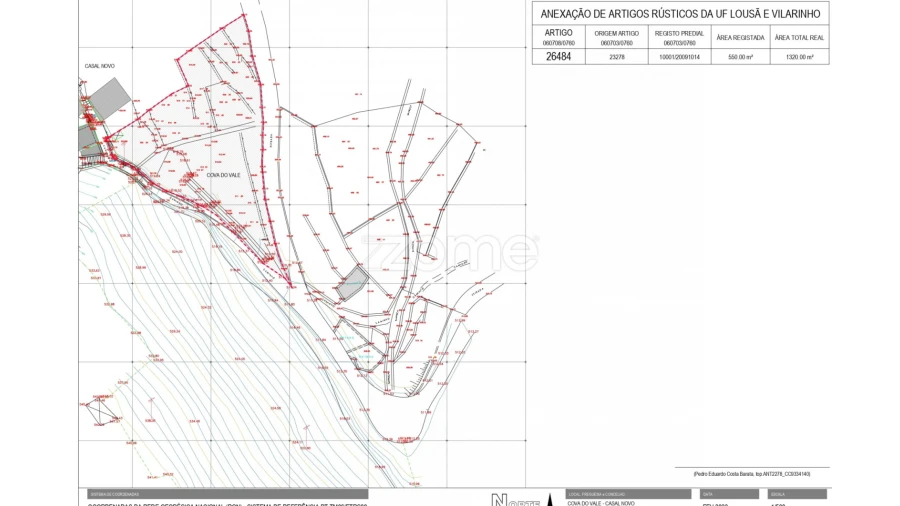The image size is (900, 506).
Task: Click the Origem Artigo header cell
Action: click(616, 37)
